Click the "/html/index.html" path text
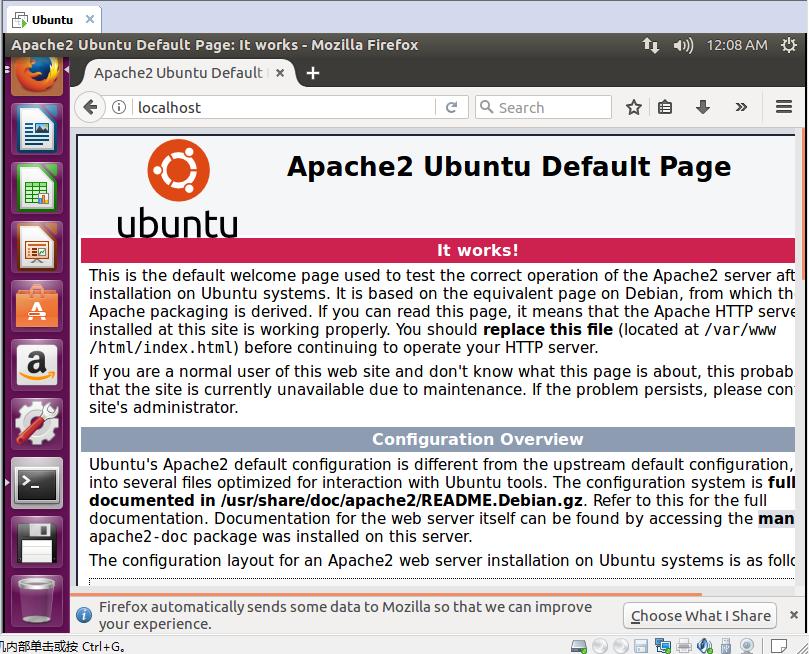809x654 pixels. (x=161, y=348)
